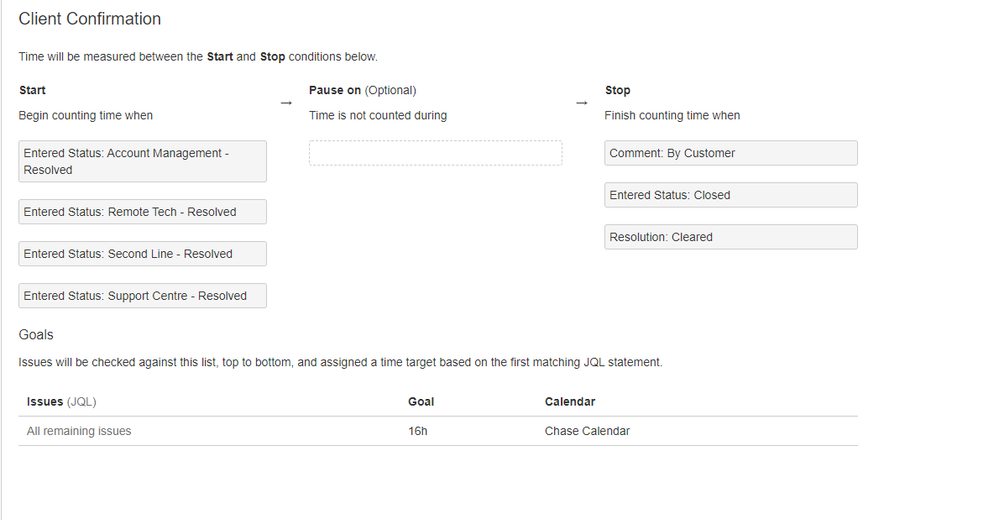
Task: Click the Stop column label
Action: pyautogui.click(x=617, y=90)
